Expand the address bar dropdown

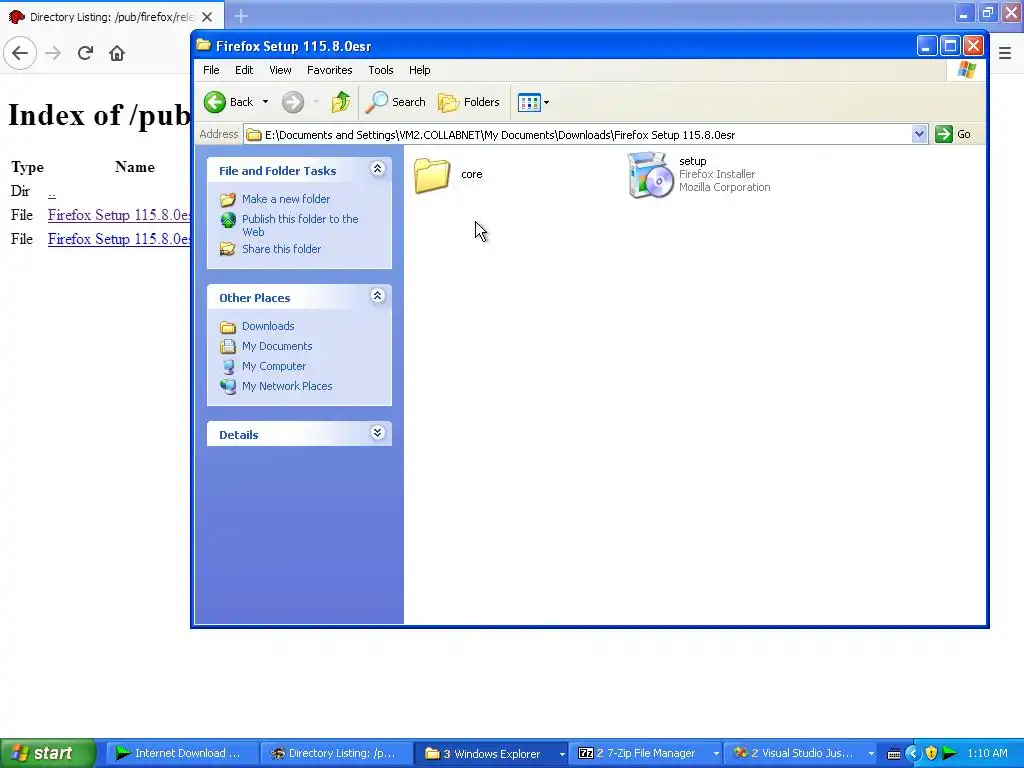click(920, 135)
